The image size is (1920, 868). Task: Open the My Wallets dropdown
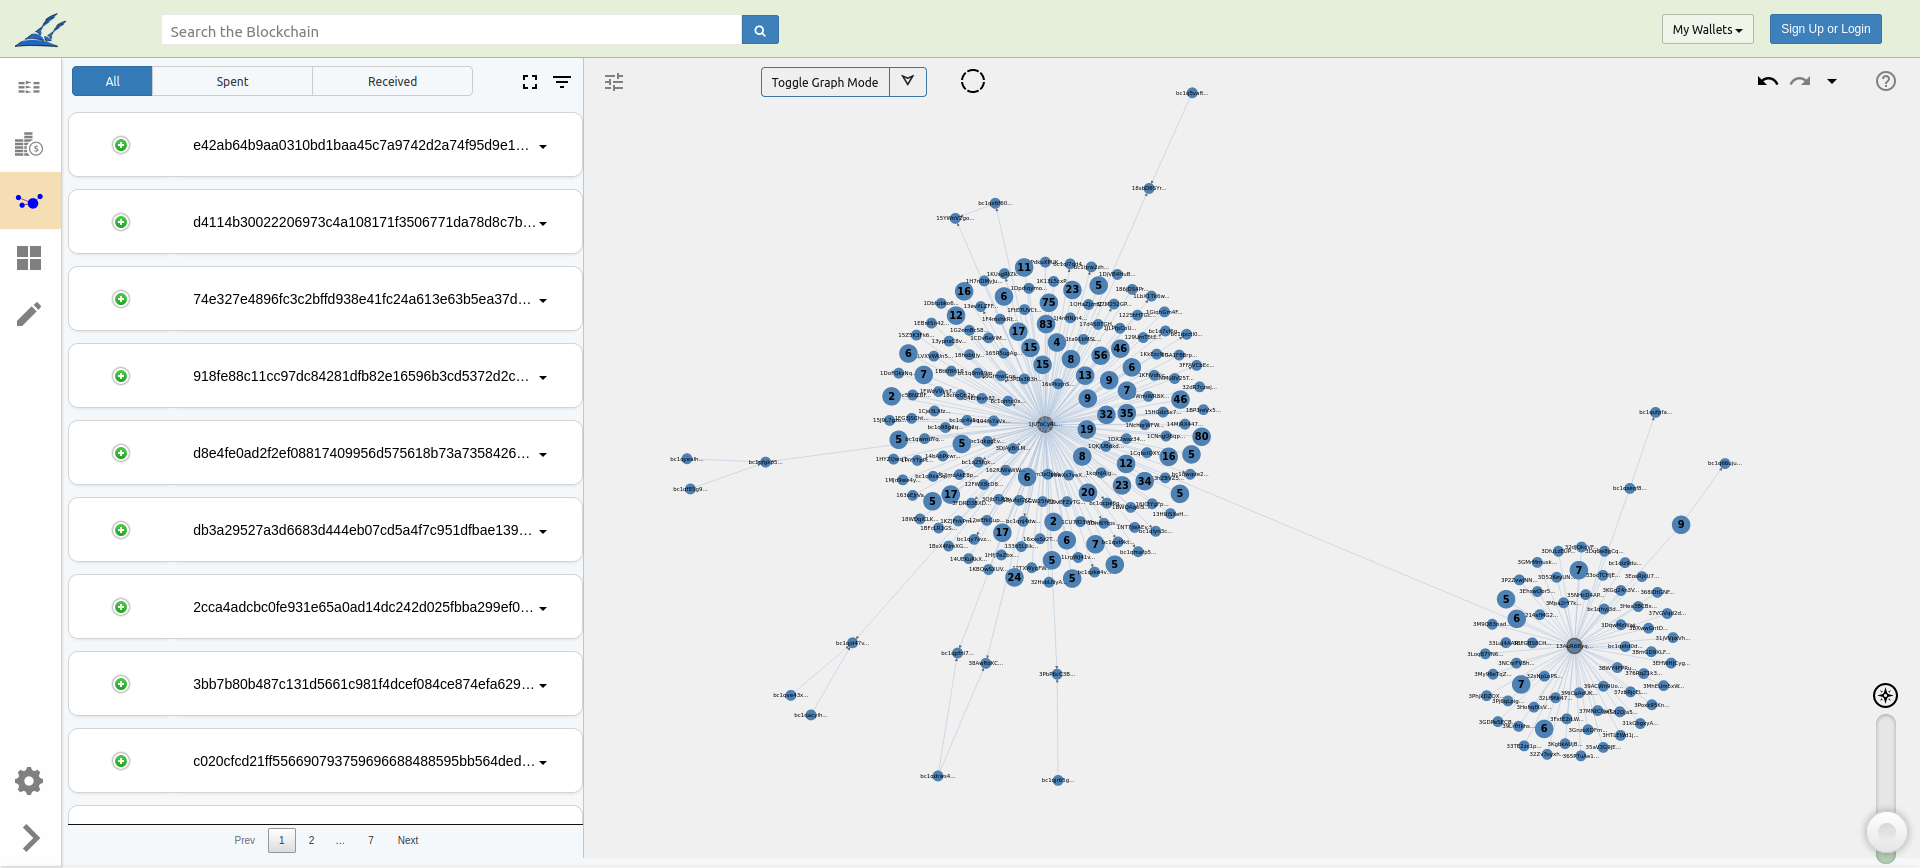pyautogui.click(x=1707, y=30)
